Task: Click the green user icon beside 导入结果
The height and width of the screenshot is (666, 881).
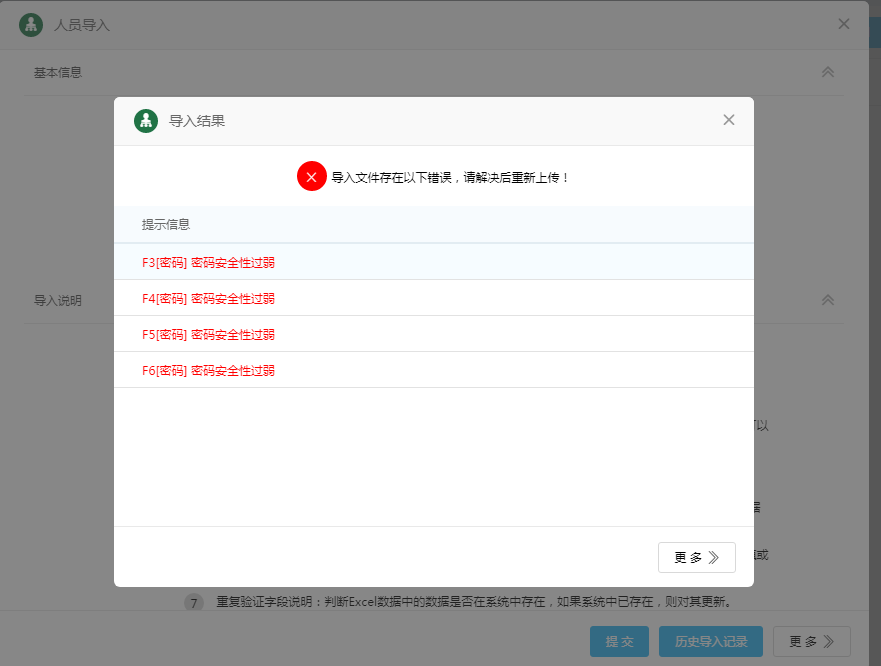Action: (146, 121)
